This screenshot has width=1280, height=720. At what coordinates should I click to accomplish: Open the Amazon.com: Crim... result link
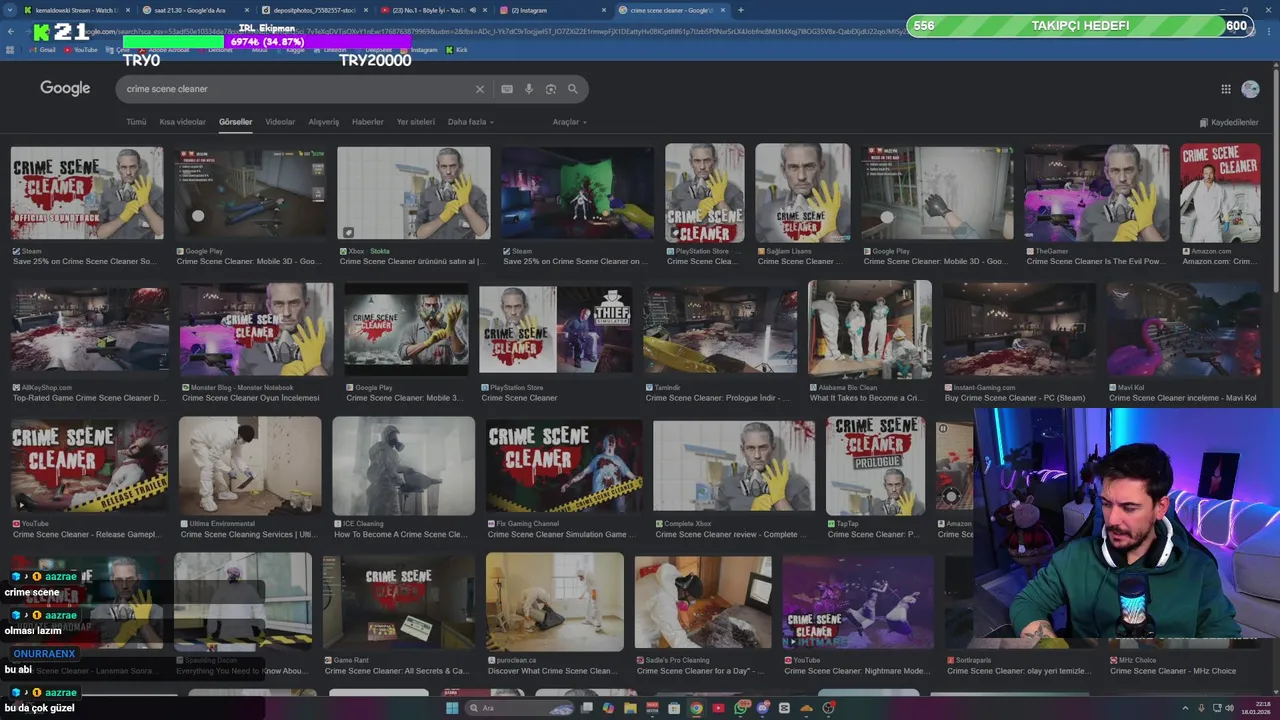point(1219,261)
